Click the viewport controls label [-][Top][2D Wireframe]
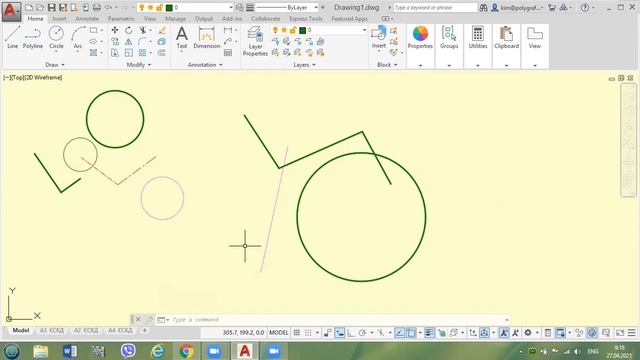Image resolution: width=640 pixels, height=360 pixels. coord(33,77)
